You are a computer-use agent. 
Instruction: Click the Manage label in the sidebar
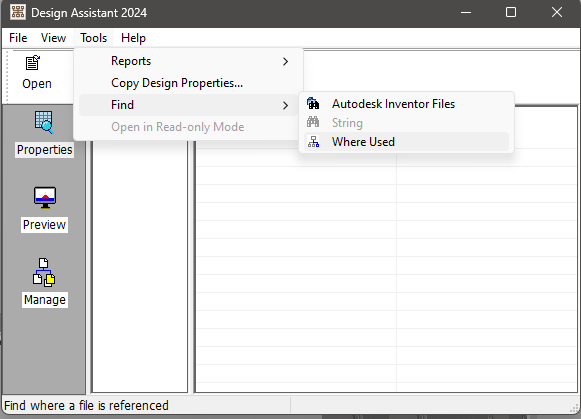(45, 300)
